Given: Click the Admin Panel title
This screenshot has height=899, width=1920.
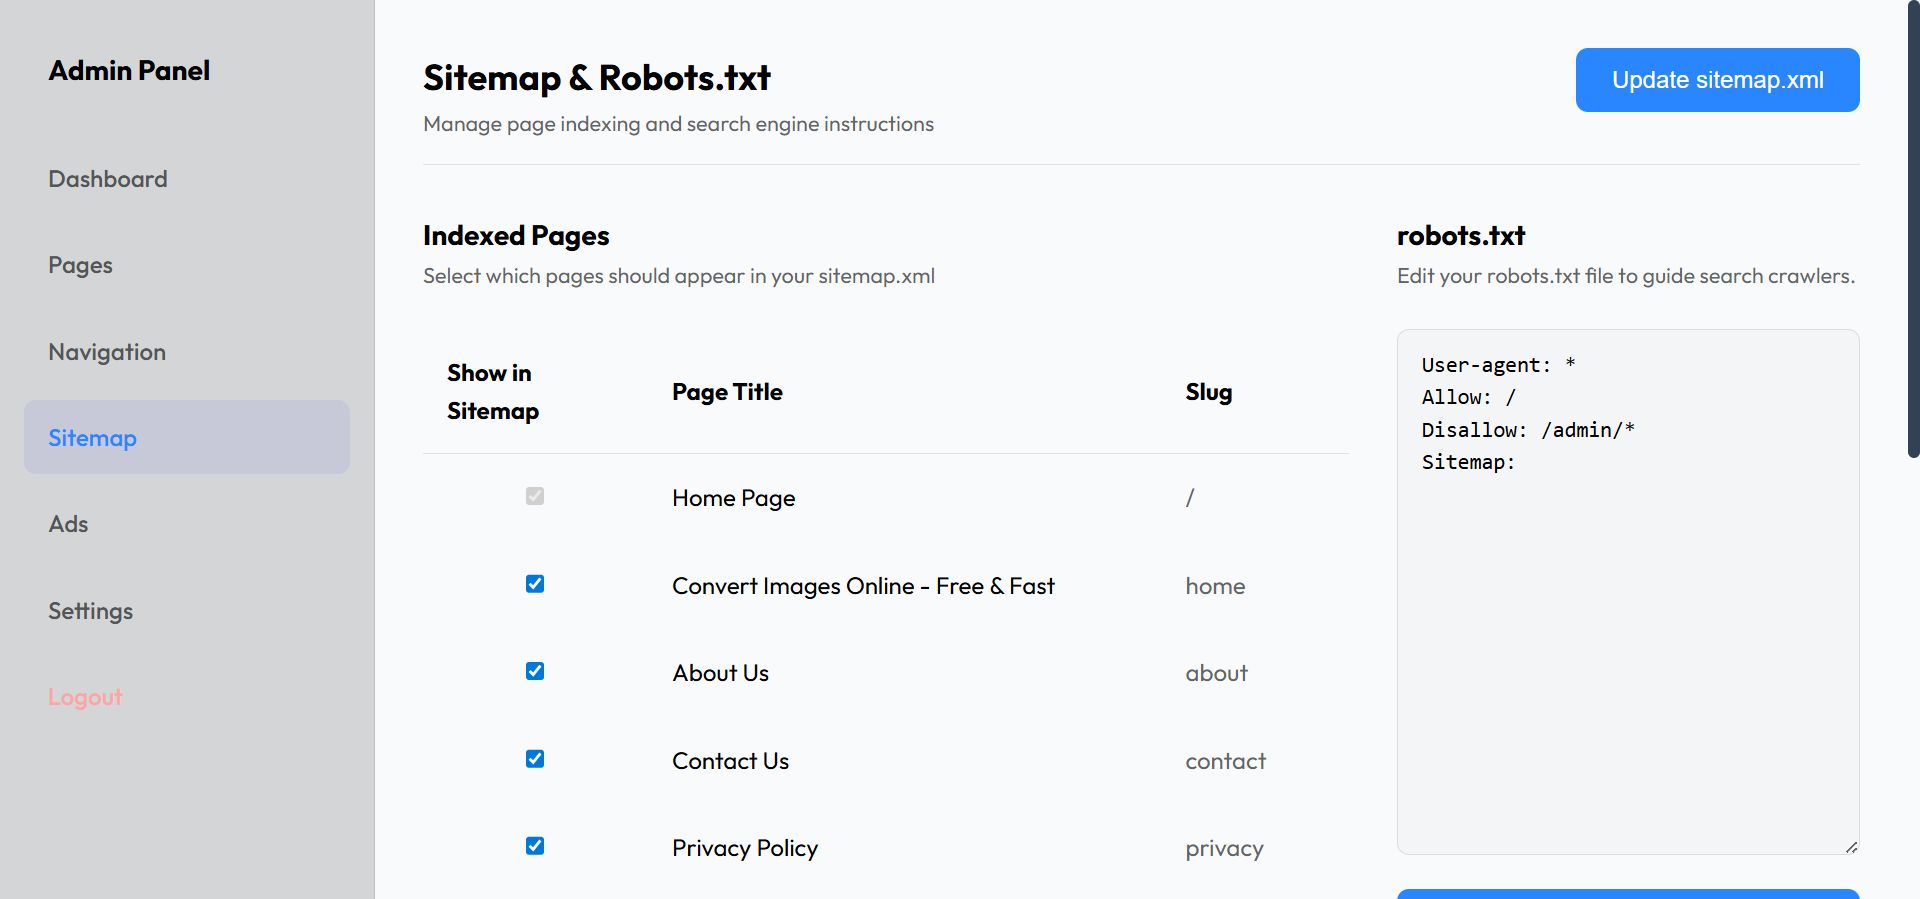Looking at the screenshot, I should point(130,71).
